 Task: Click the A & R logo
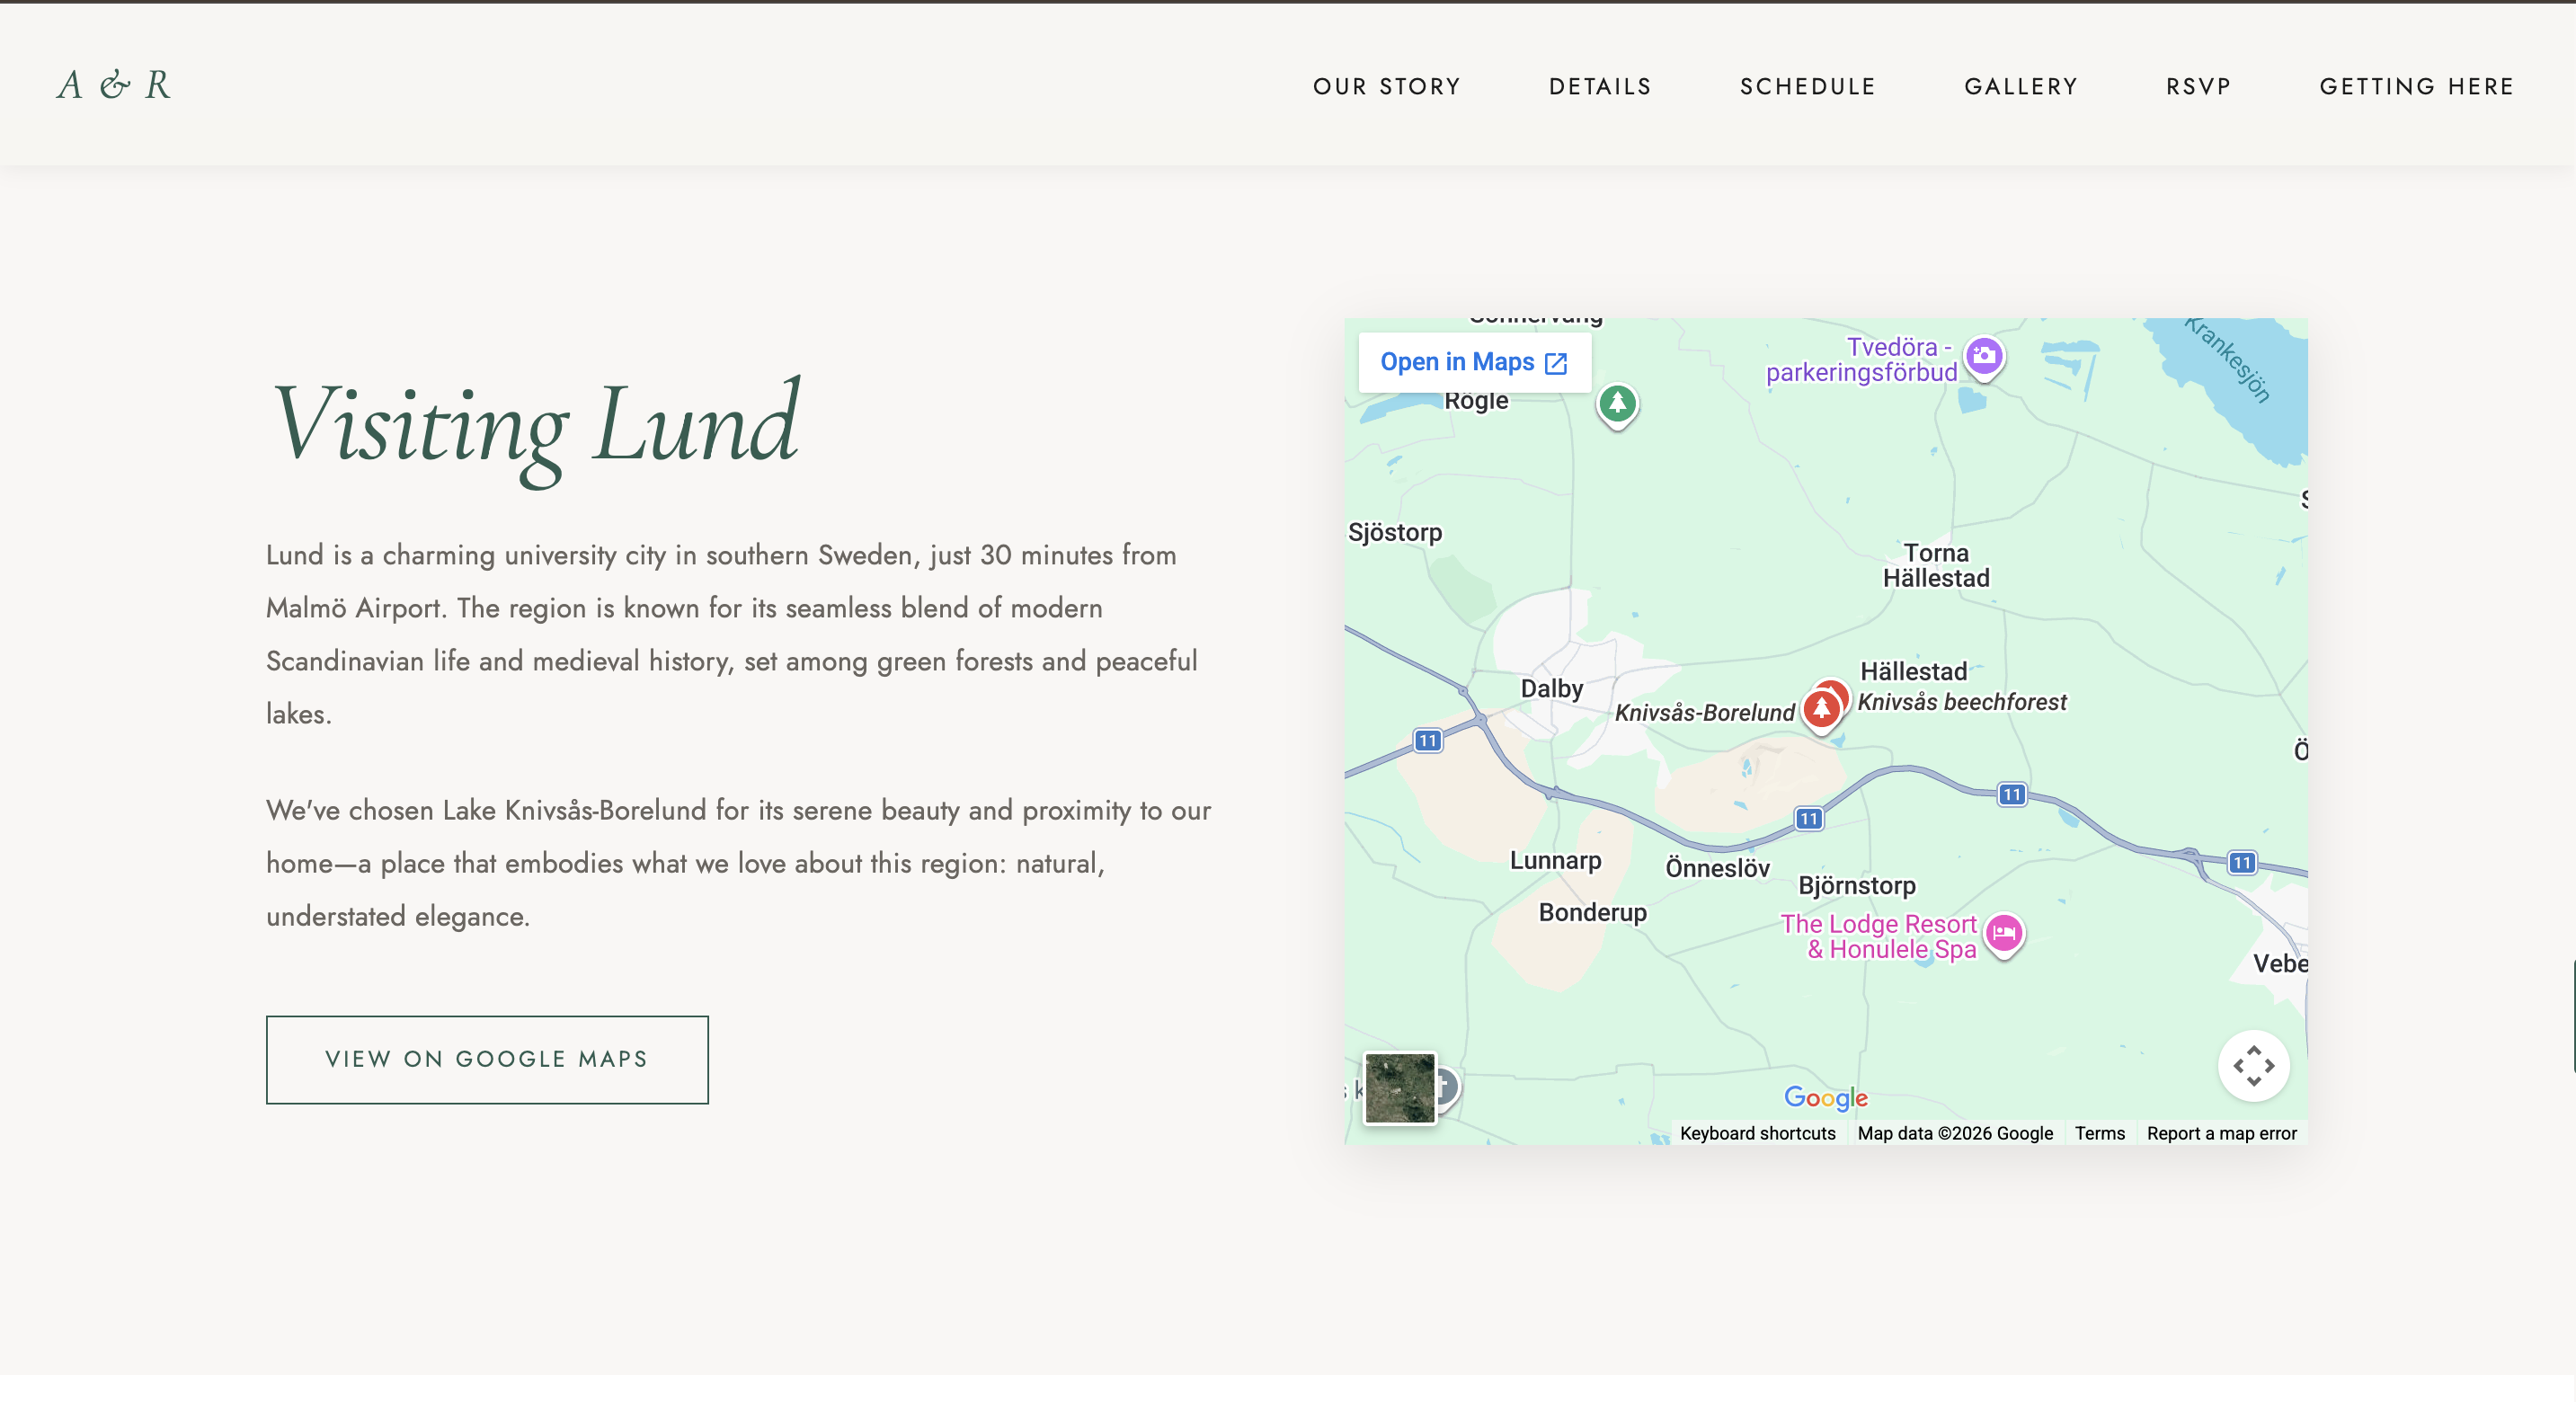click(x=113, y=85)
